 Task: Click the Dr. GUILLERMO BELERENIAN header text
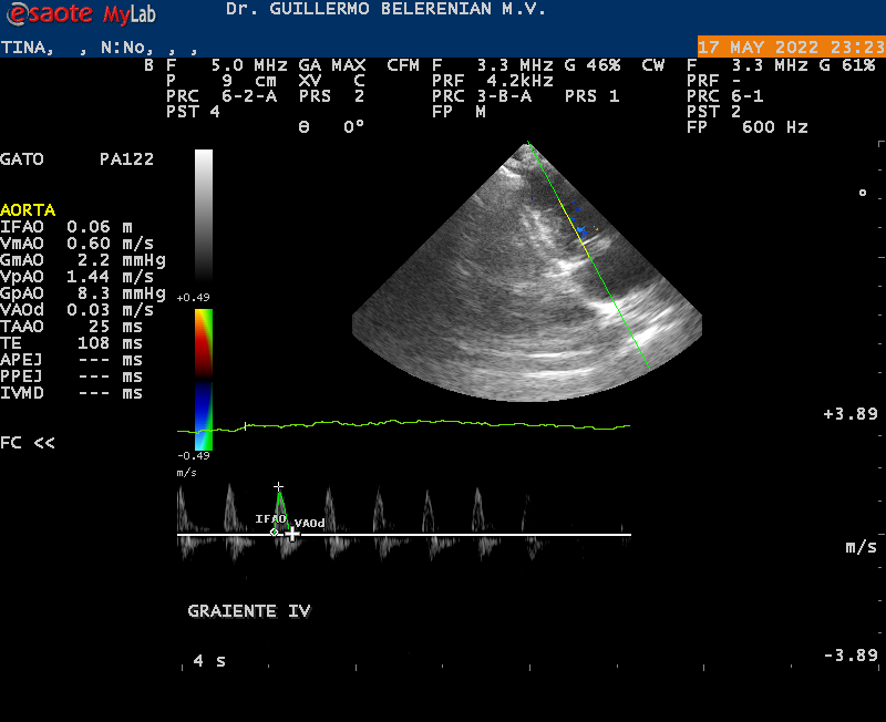tap(386, 9)
